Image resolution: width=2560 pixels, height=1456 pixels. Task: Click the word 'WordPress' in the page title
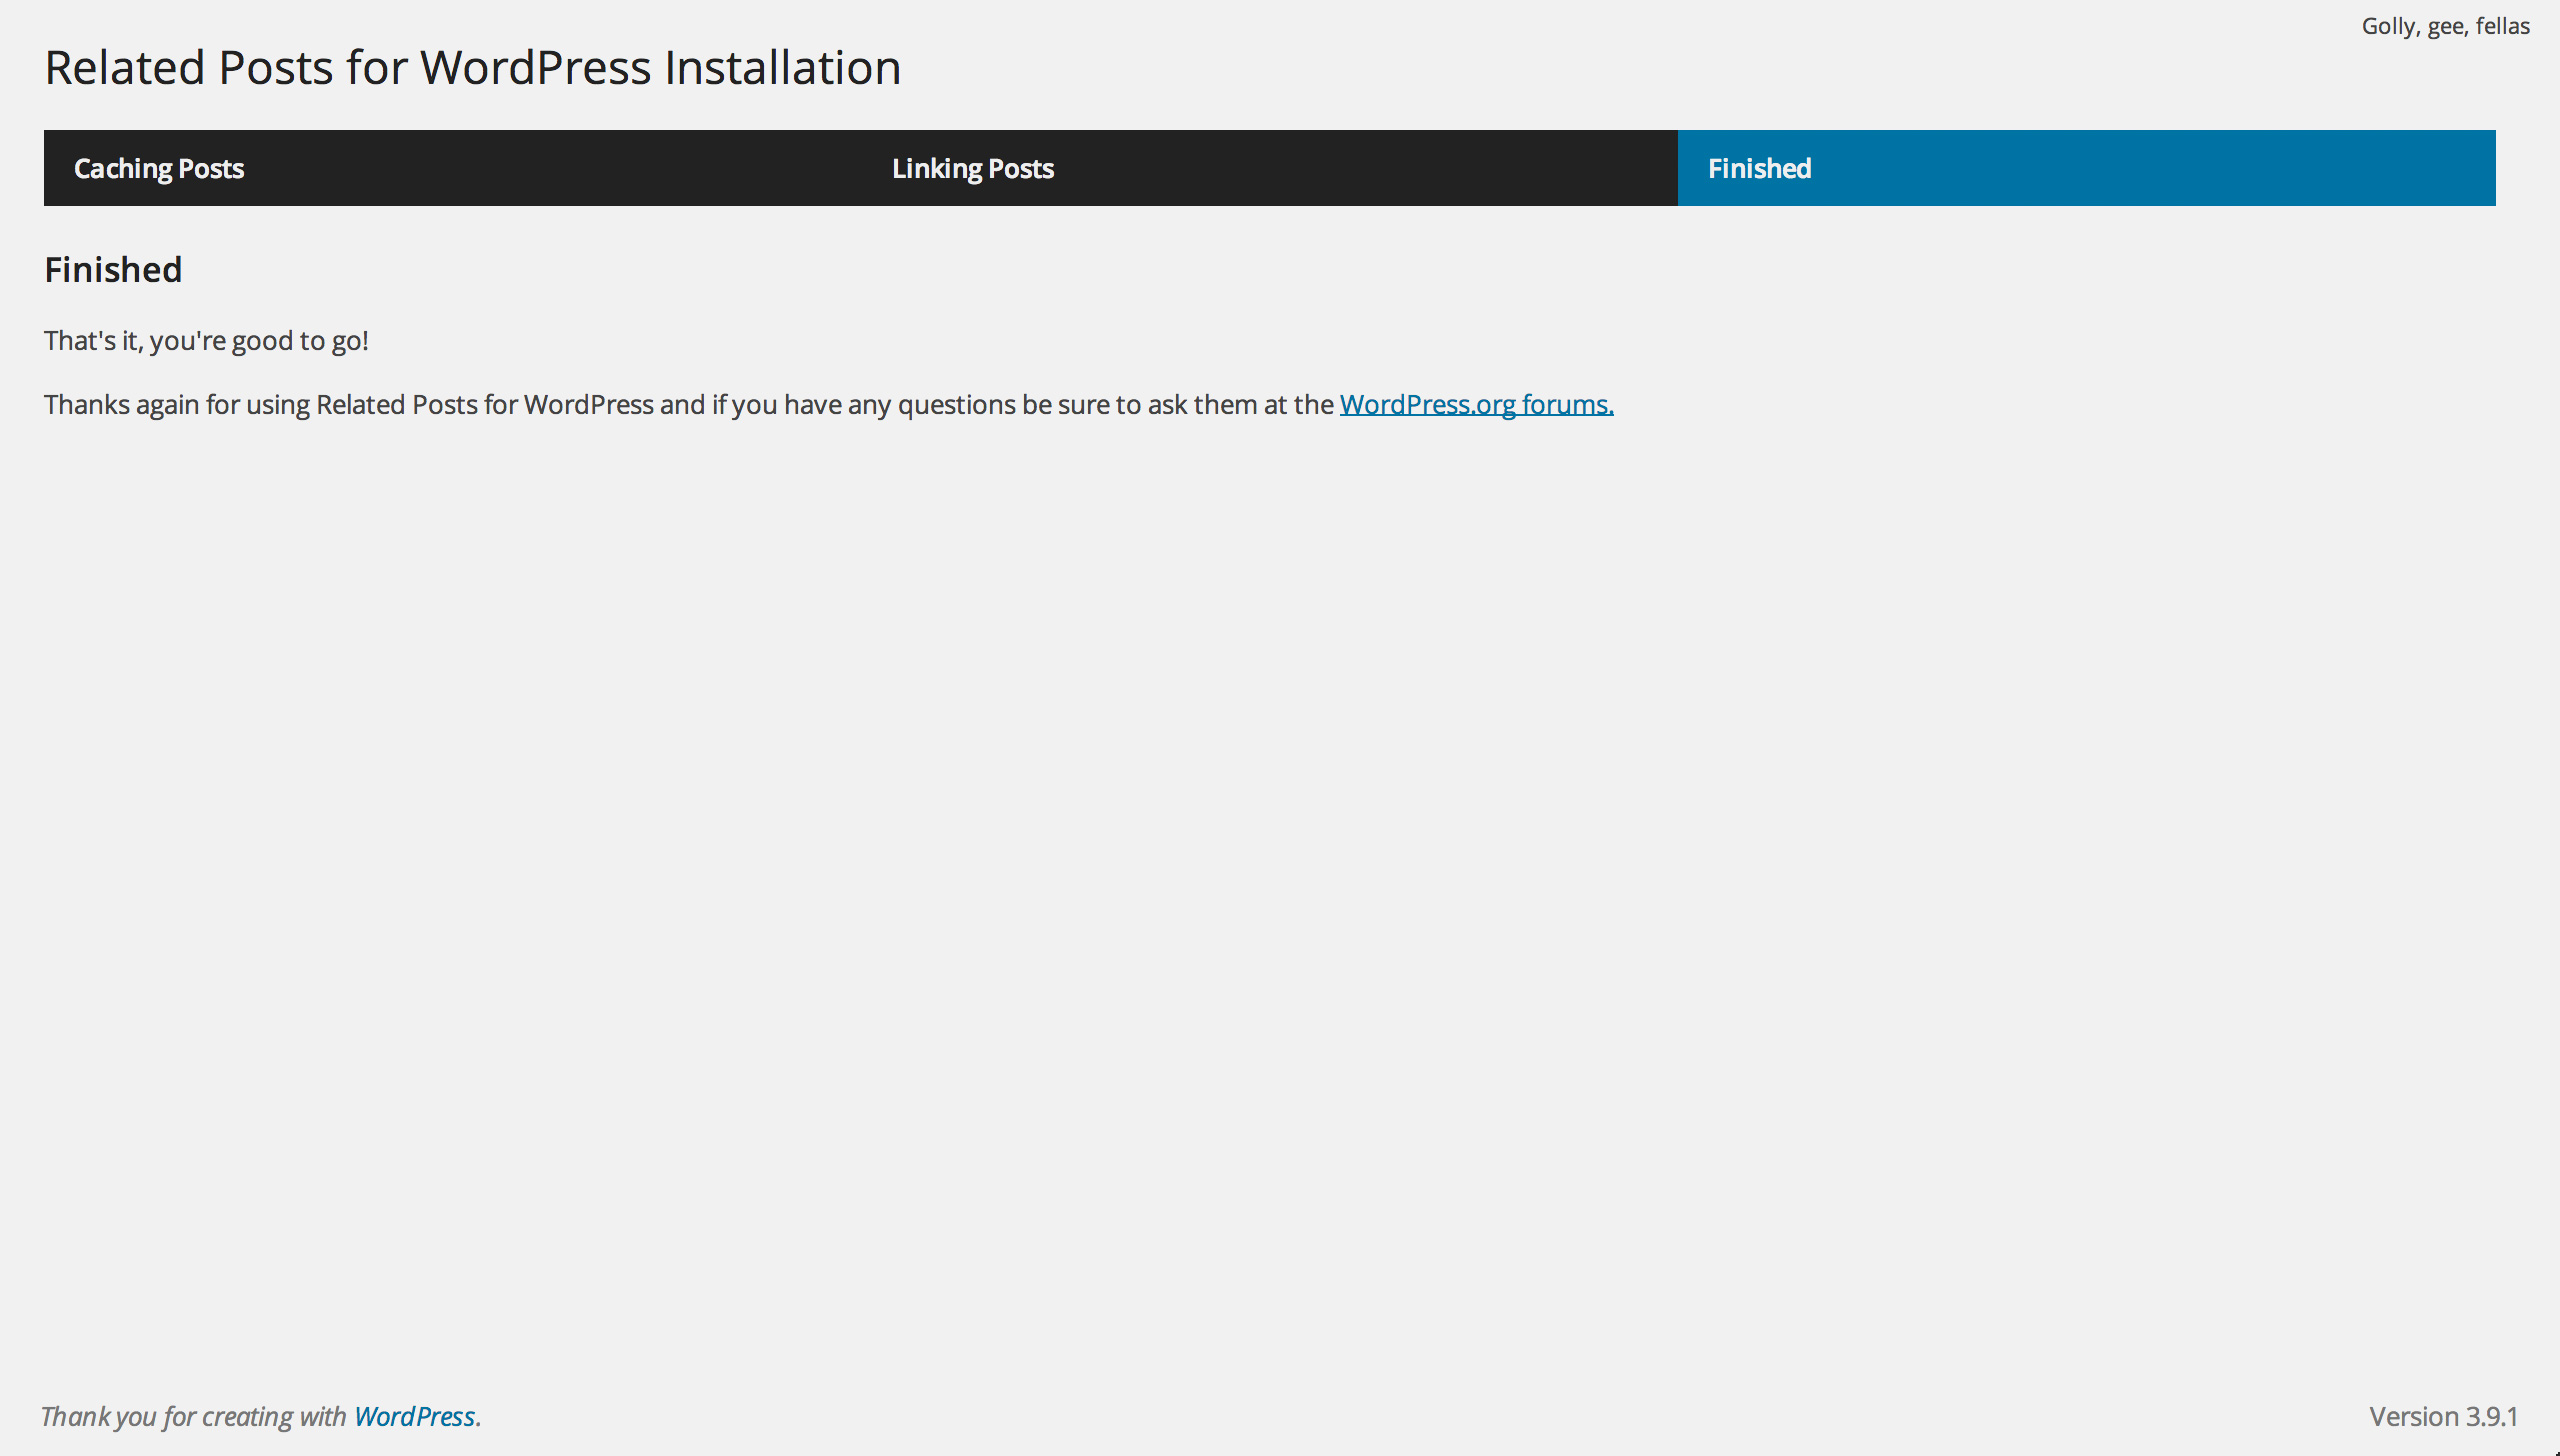coord(535,68)
